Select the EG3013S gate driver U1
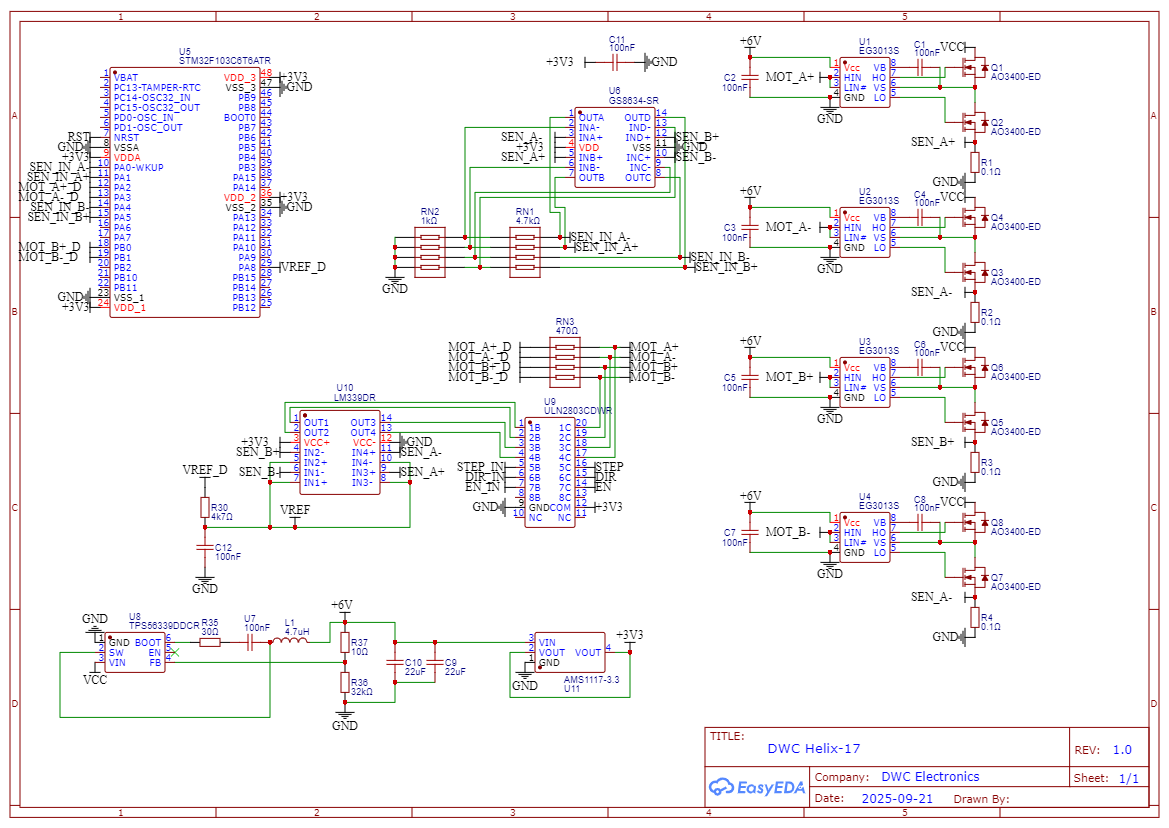This screenshot has width=1169, height=828. click(x=864, y=83)
